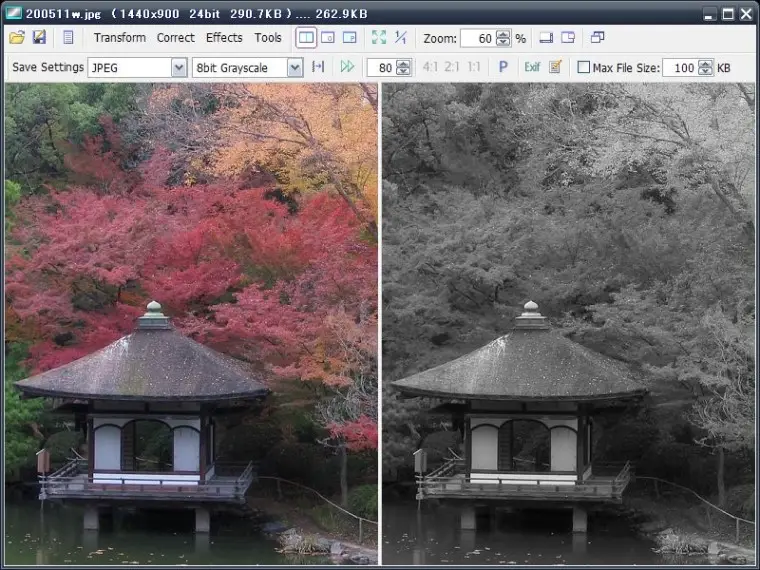The height and width of the screenshot is (570, 760).
Task: Toggle the progressive P icon
Action: coord(503,67)
